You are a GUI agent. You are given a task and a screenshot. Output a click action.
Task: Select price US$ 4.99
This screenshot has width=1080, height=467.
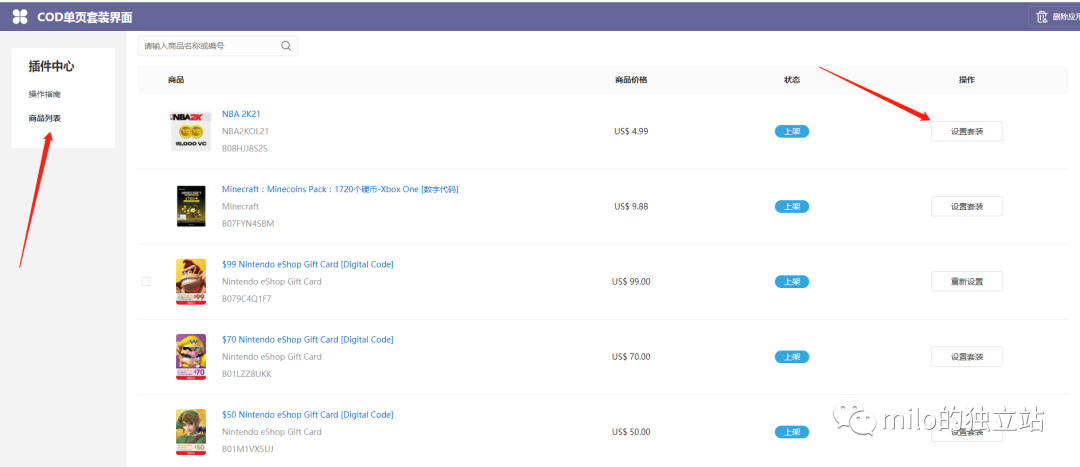tap(631, 131)
